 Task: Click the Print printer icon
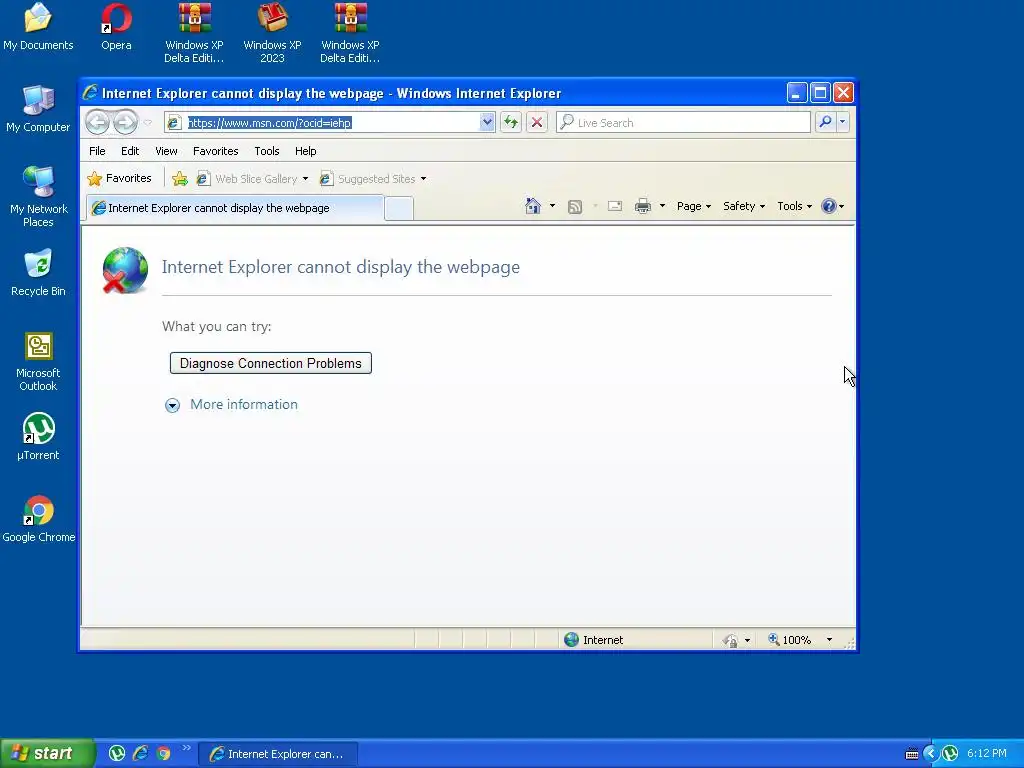643,206
